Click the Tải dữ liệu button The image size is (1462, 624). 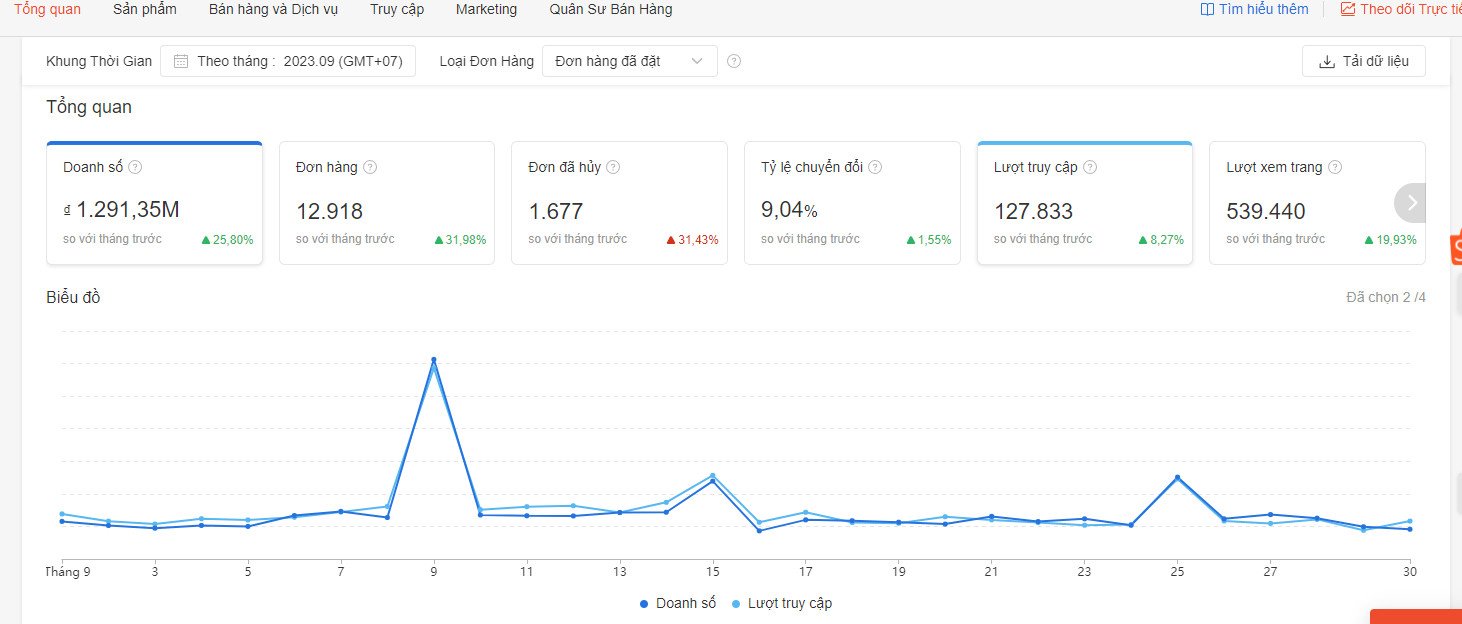tap(1363, 61)
